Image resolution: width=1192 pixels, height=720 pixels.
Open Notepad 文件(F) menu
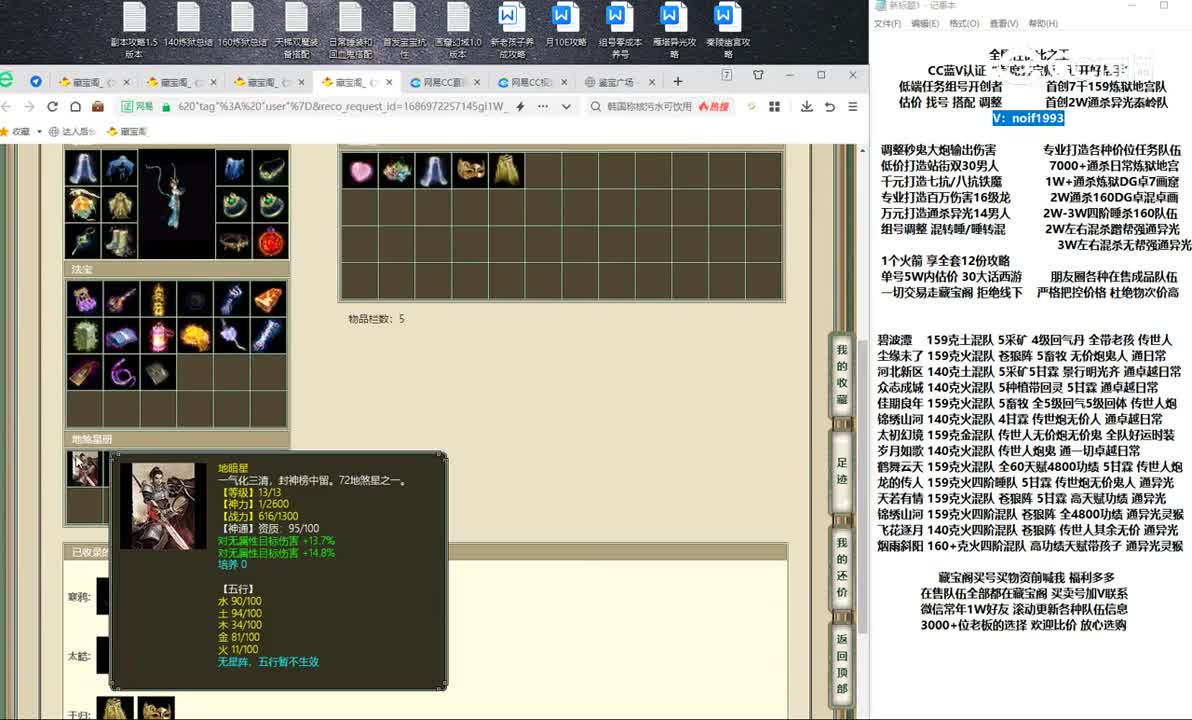(x=887, y=24)
